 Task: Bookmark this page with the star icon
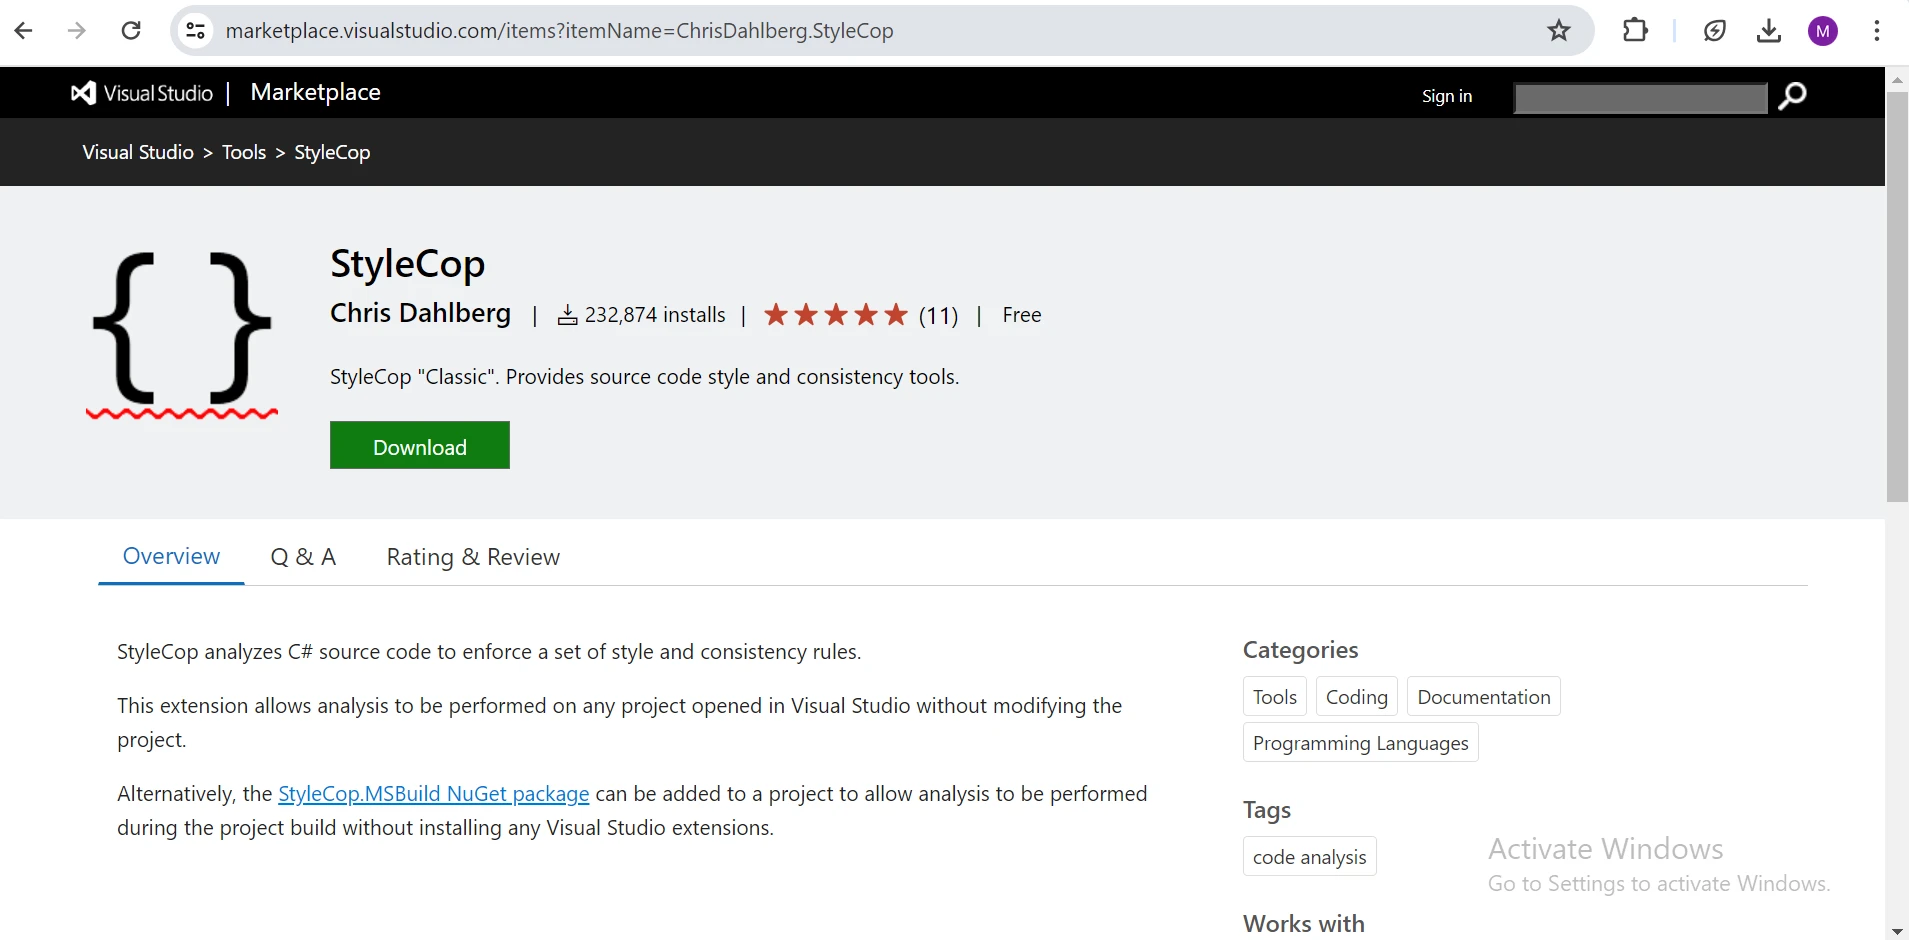pyautogui.click(x=1559, y=31)
